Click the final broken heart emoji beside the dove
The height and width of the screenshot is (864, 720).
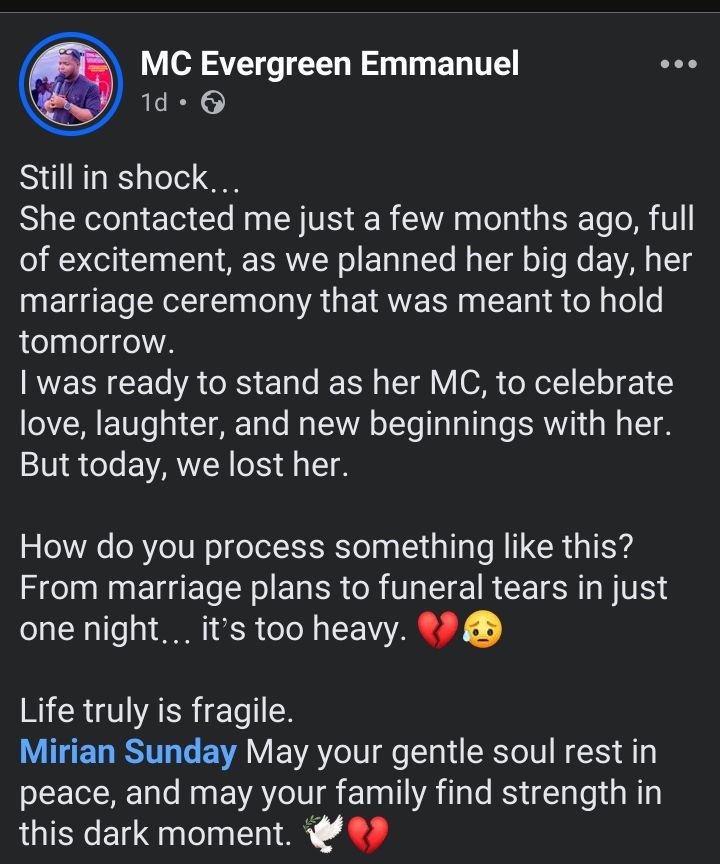tap(367, 834)
